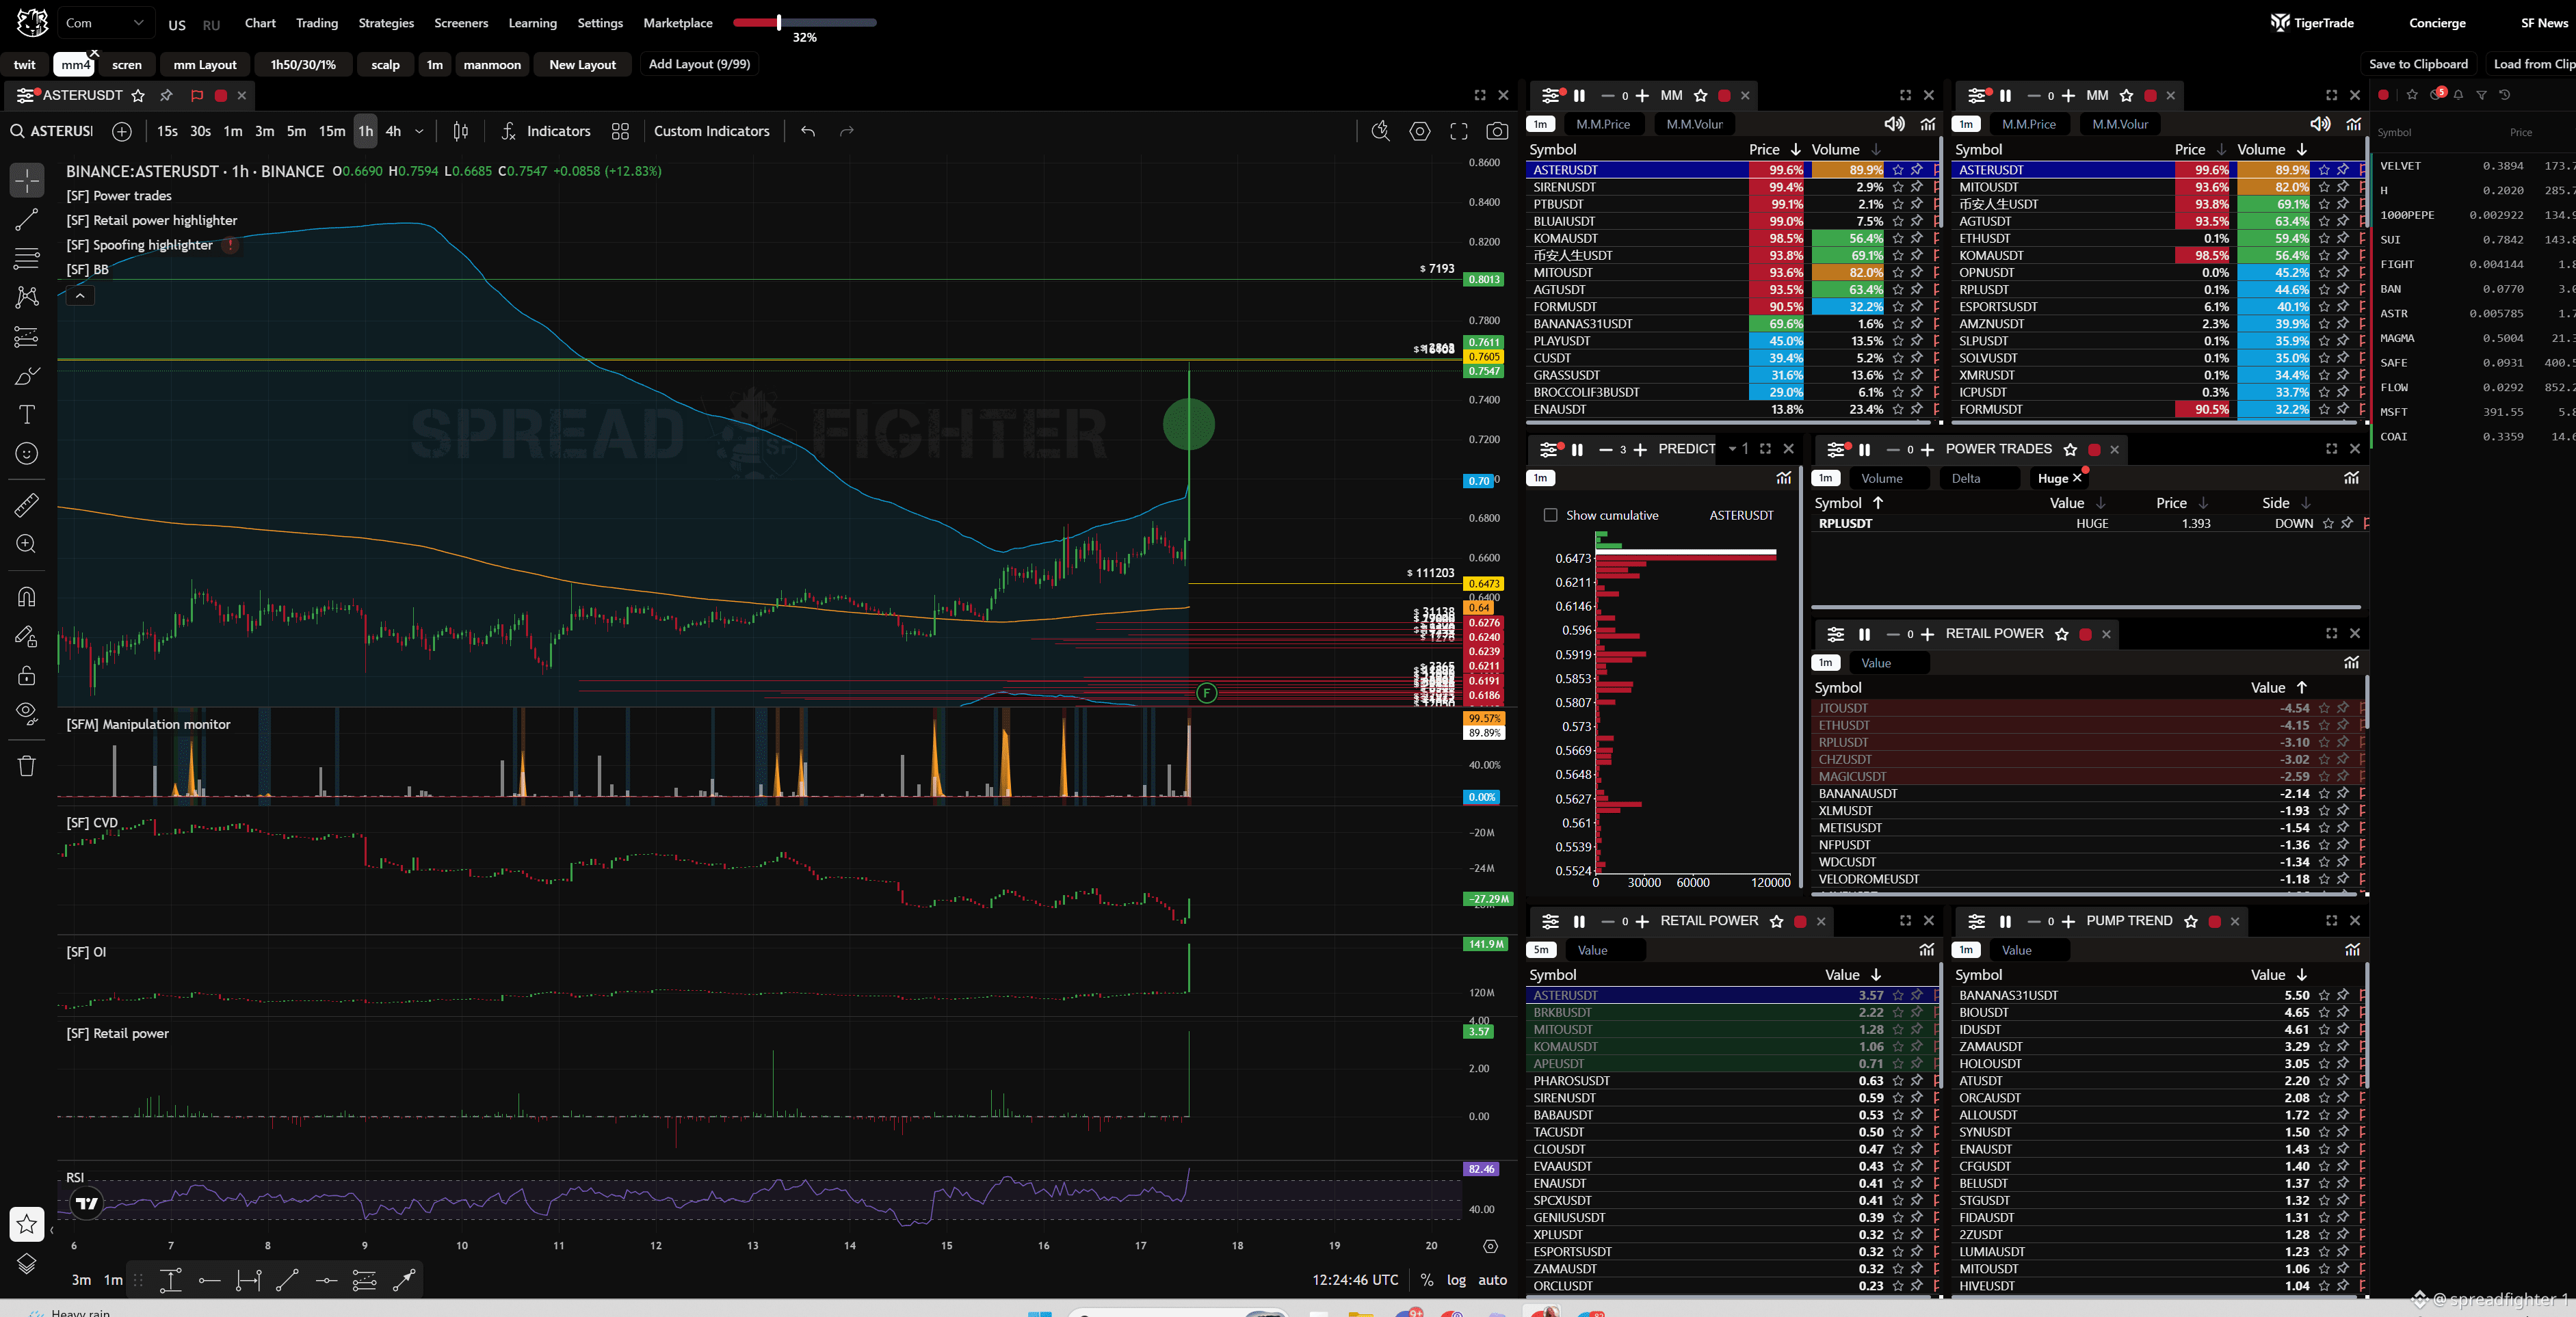Pause the POWER TRADES panel
This screenshot has height=1317, width=2576.
(x=1864, y=450)
